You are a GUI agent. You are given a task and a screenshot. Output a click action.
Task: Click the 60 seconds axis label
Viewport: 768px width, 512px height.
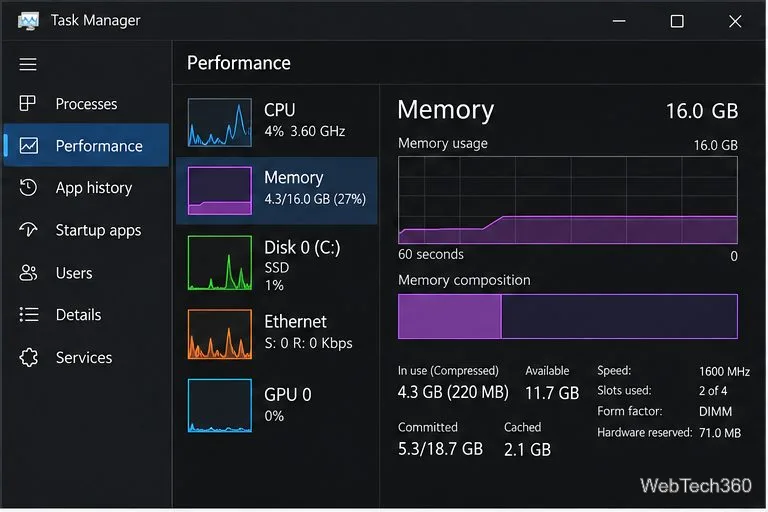pyautogui.click(x=431, y=254)
